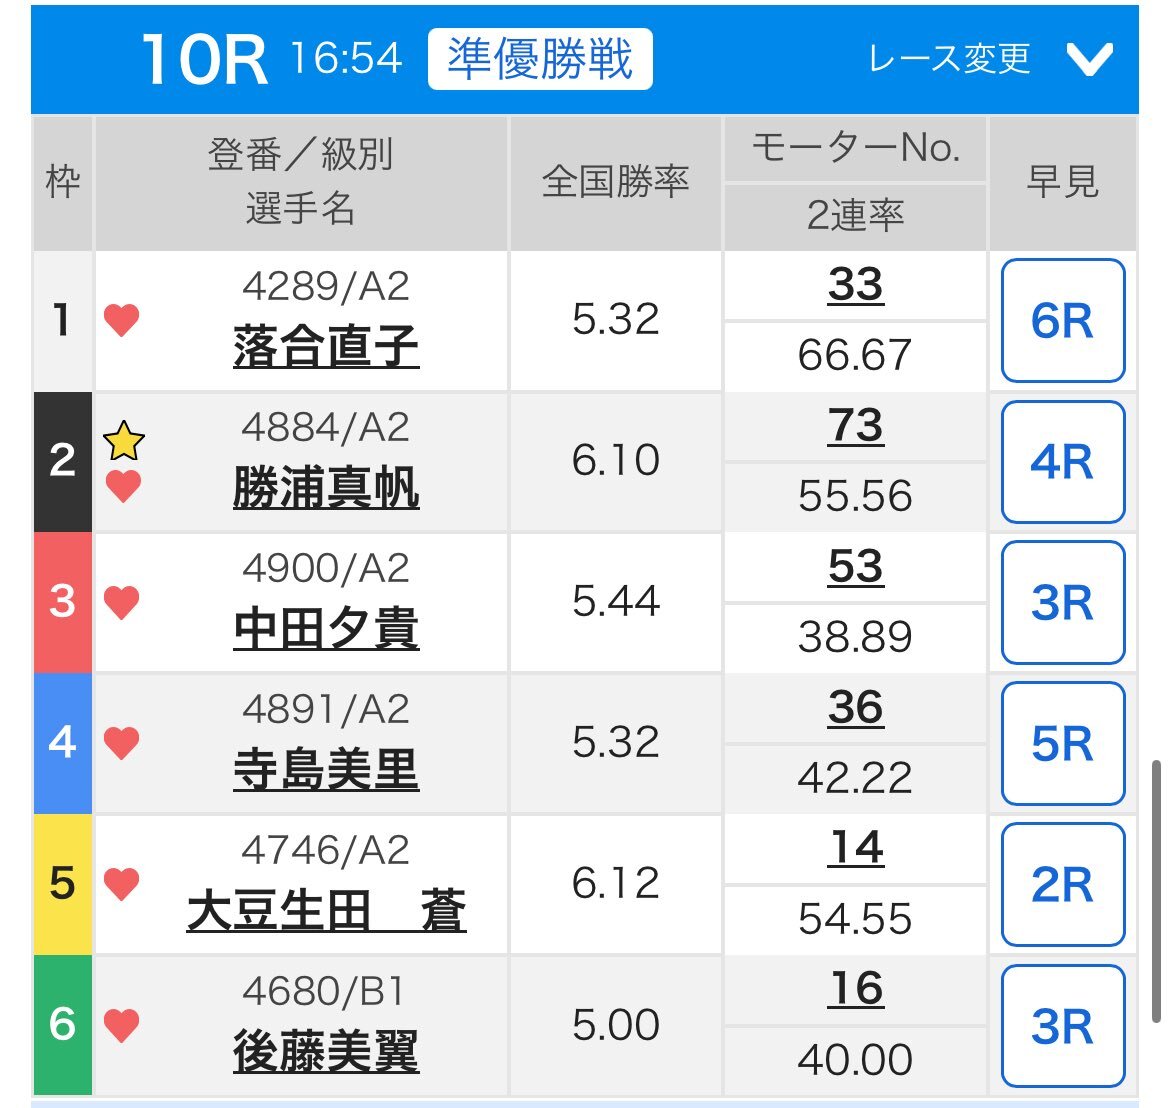Toggle the heart favorite for 後藤美翼
Image resolution: width=1170 pixels, height=1108 pixels.
click(x=122, y=1025)
